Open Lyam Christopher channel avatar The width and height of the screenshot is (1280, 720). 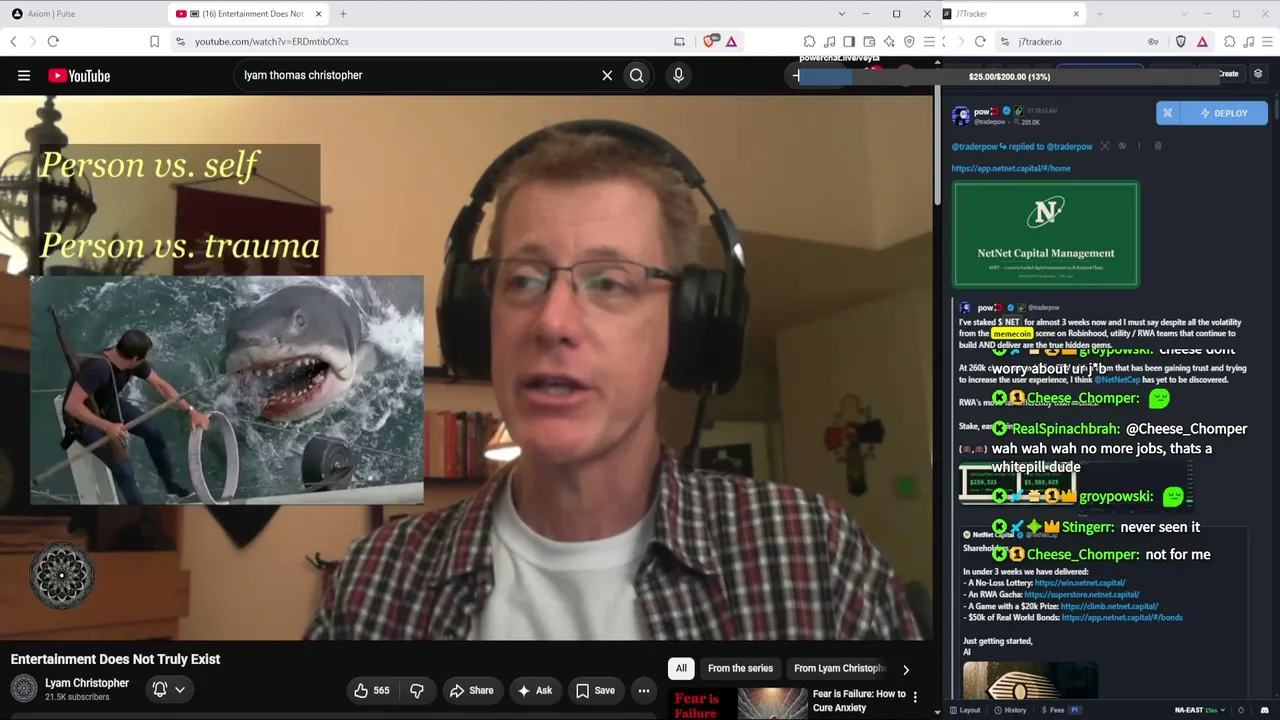[x=24, y=688]
